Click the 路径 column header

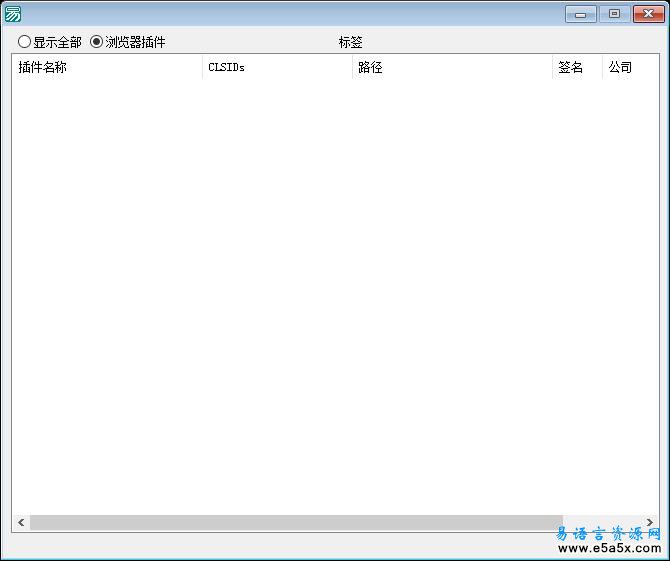point(452,67)
